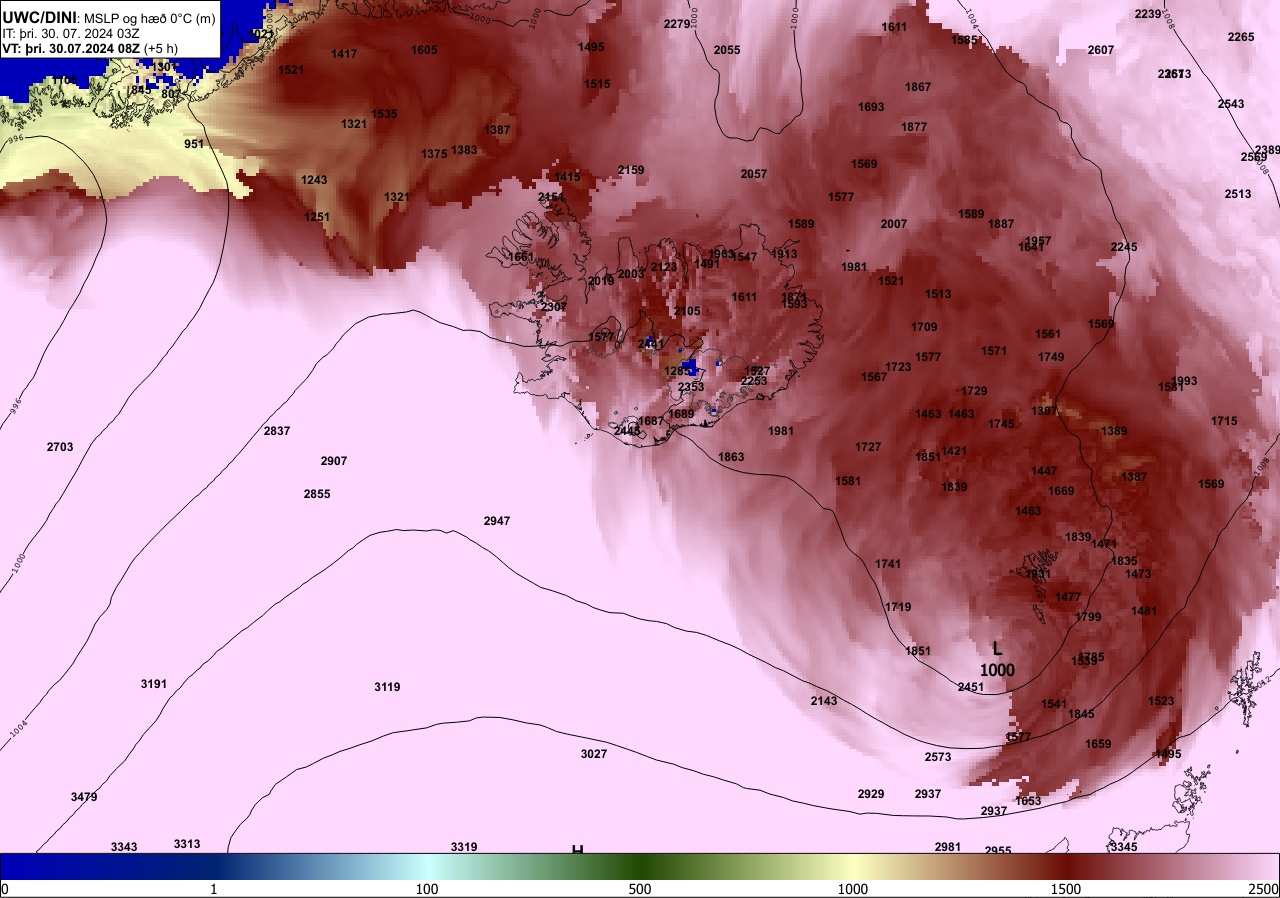Click the value 1611 near top edge
Viewport: 1280px width, 898px height.
click(894, 27)
